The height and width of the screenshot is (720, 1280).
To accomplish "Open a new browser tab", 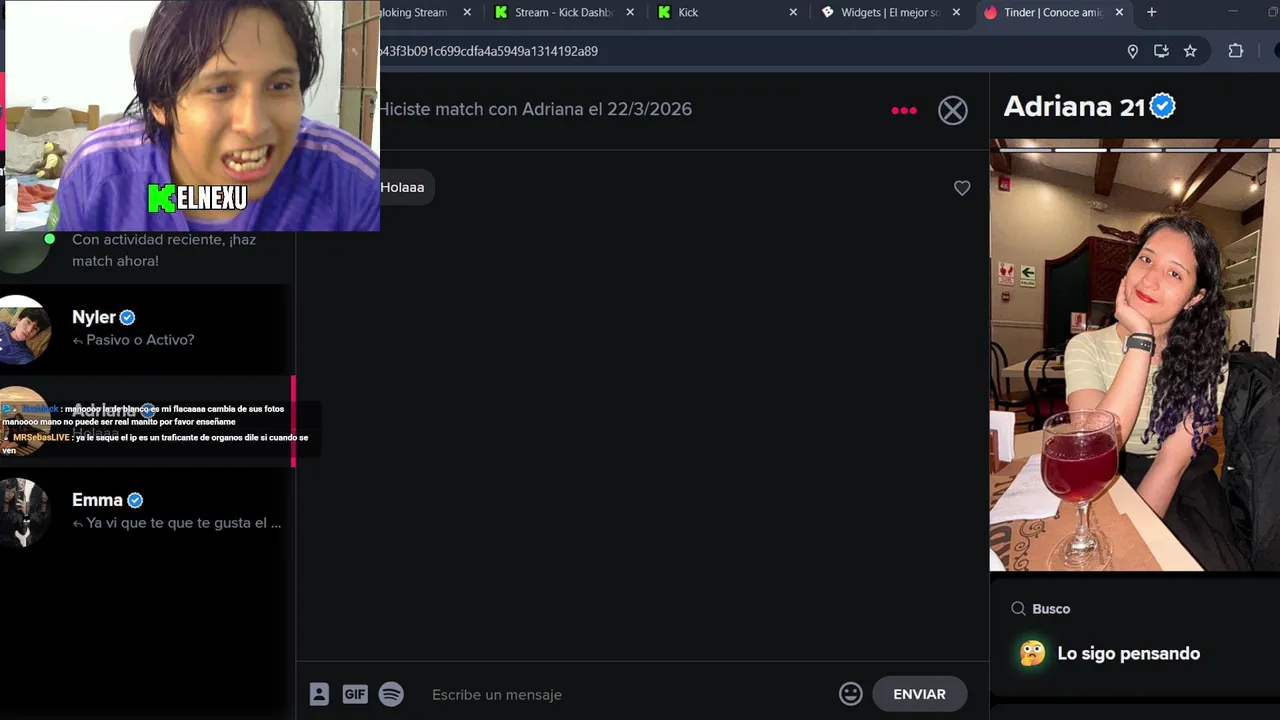I will click(x=1151, y=12).
